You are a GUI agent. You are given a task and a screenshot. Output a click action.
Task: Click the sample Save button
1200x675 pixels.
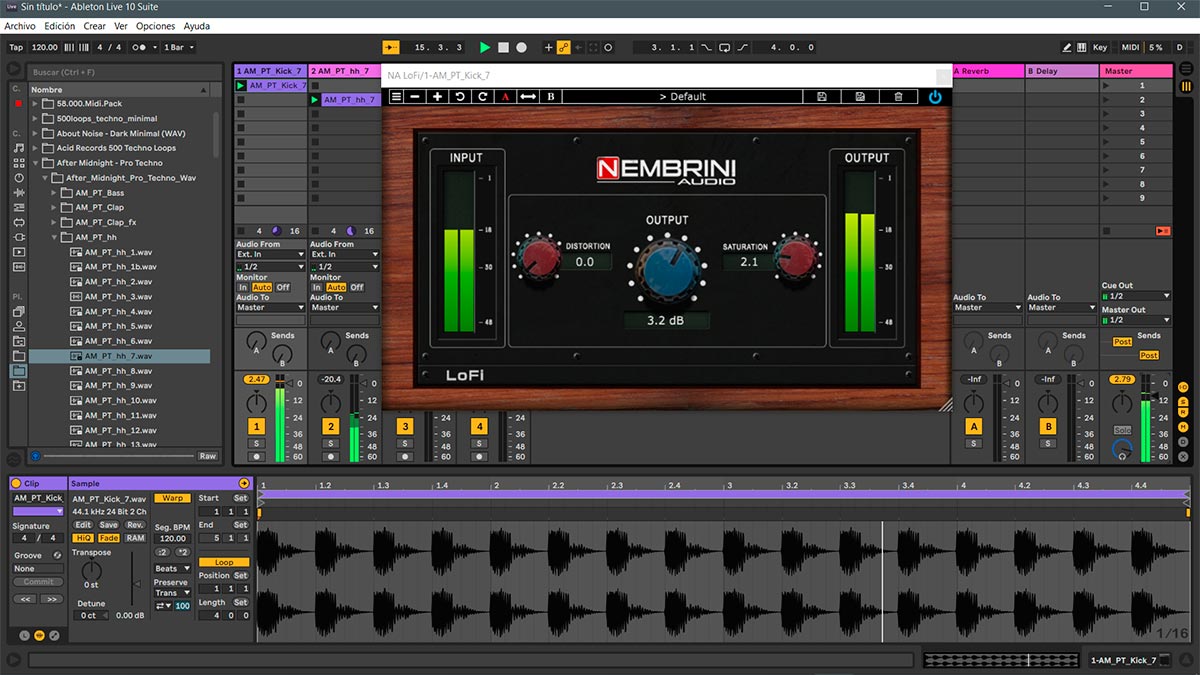click(109, 525)
